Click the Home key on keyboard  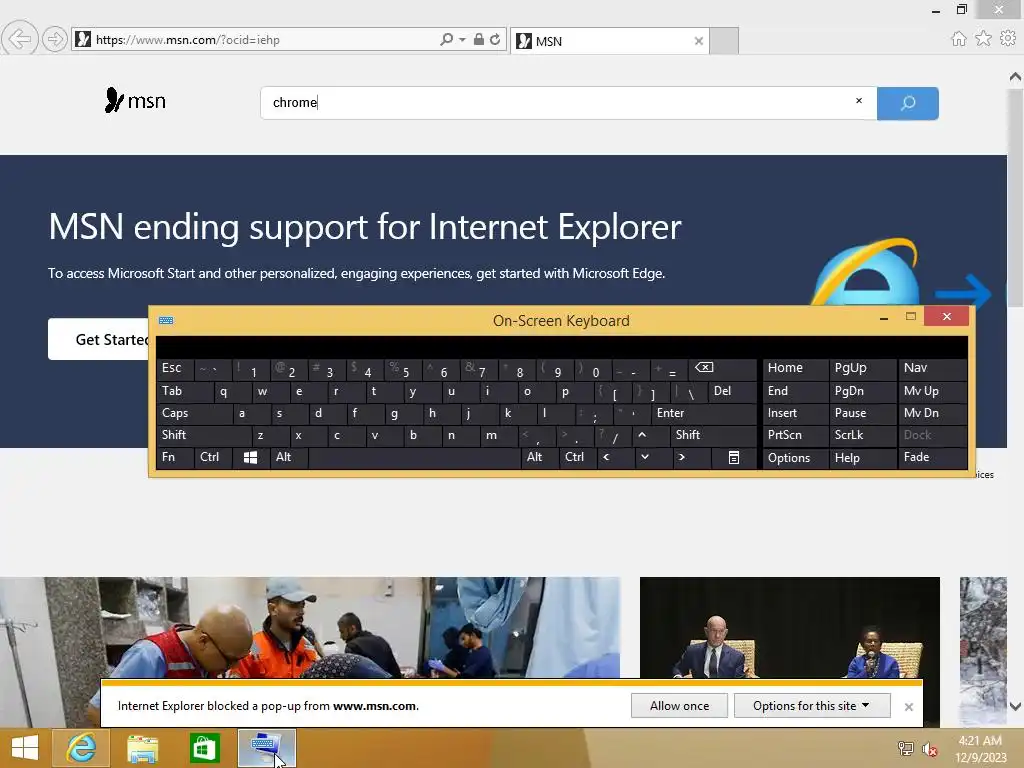tap(795, 368)
